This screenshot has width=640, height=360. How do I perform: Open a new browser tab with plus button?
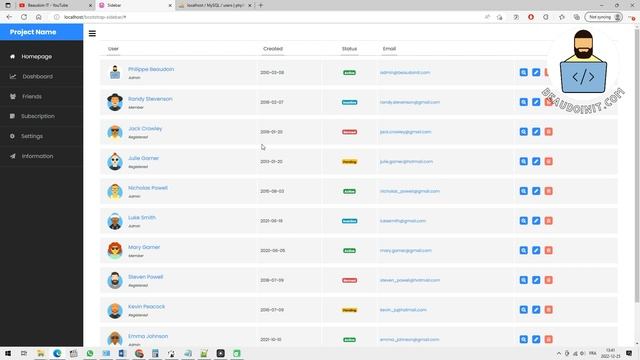click(x=261, y=5)
